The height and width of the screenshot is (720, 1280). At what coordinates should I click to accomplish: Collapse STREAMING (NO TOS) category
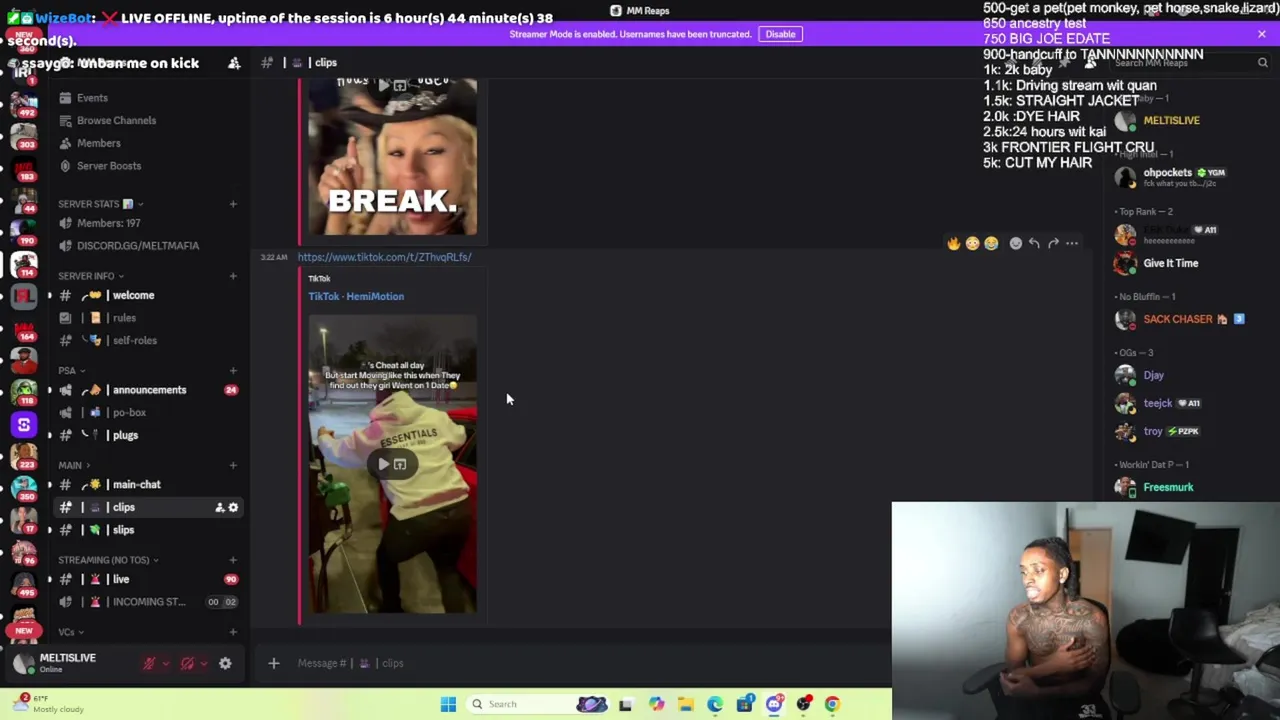point(108,560)
